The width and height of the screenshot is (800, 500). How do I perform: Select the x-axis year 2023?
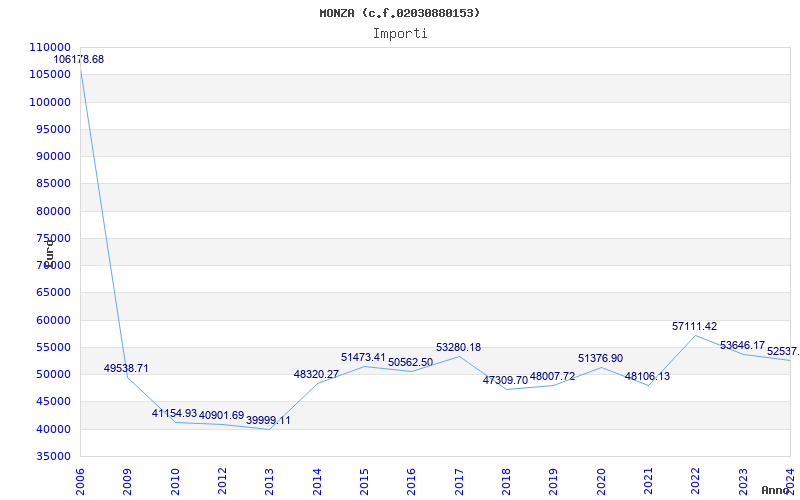coord(743,482)
